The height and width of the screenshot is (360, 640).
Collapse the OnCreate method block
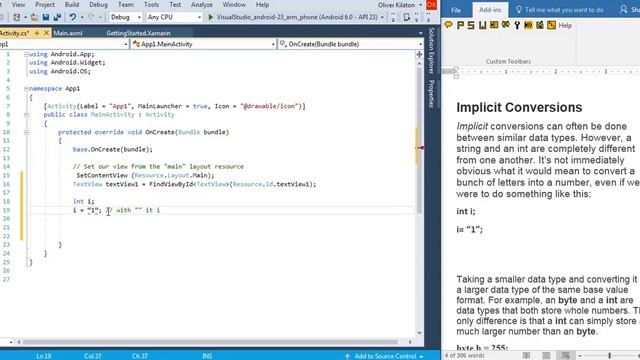26,132
